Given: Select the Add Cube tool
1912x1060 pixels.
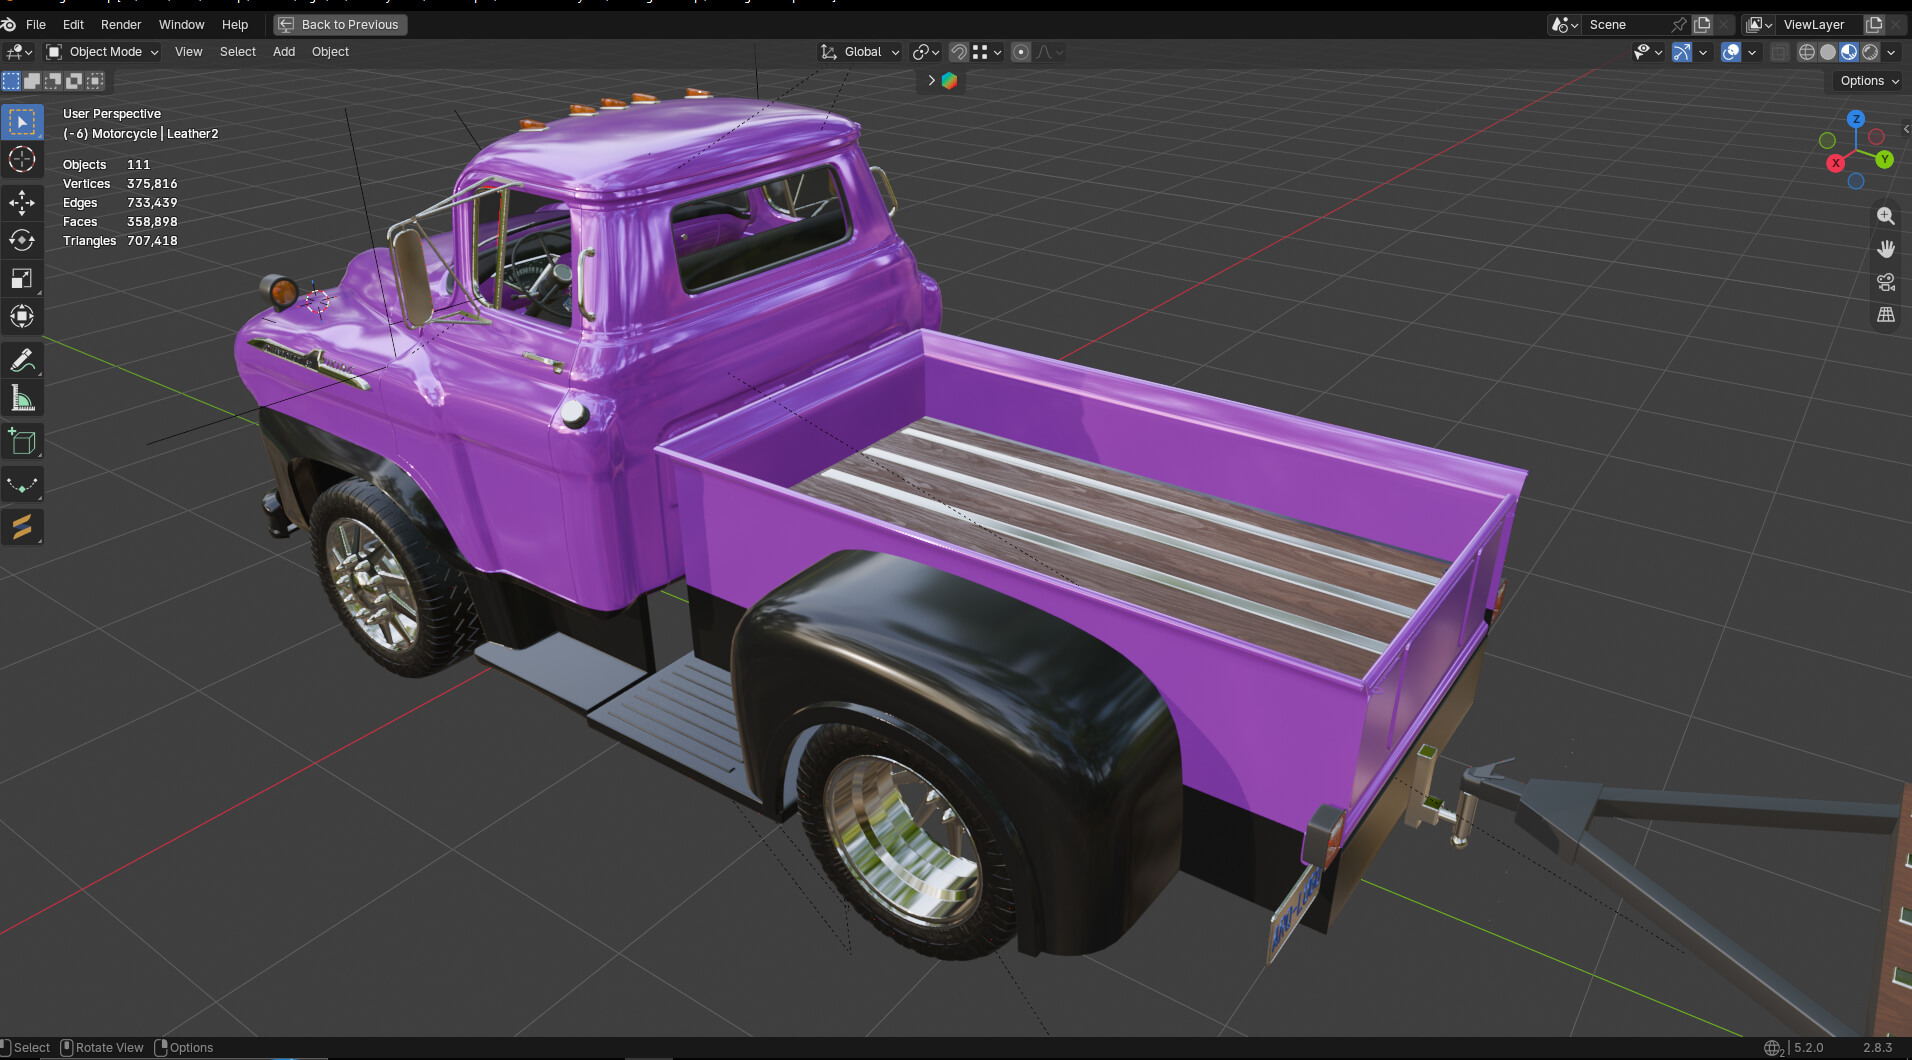Looking at the screenshot, I should coord(22,442).
